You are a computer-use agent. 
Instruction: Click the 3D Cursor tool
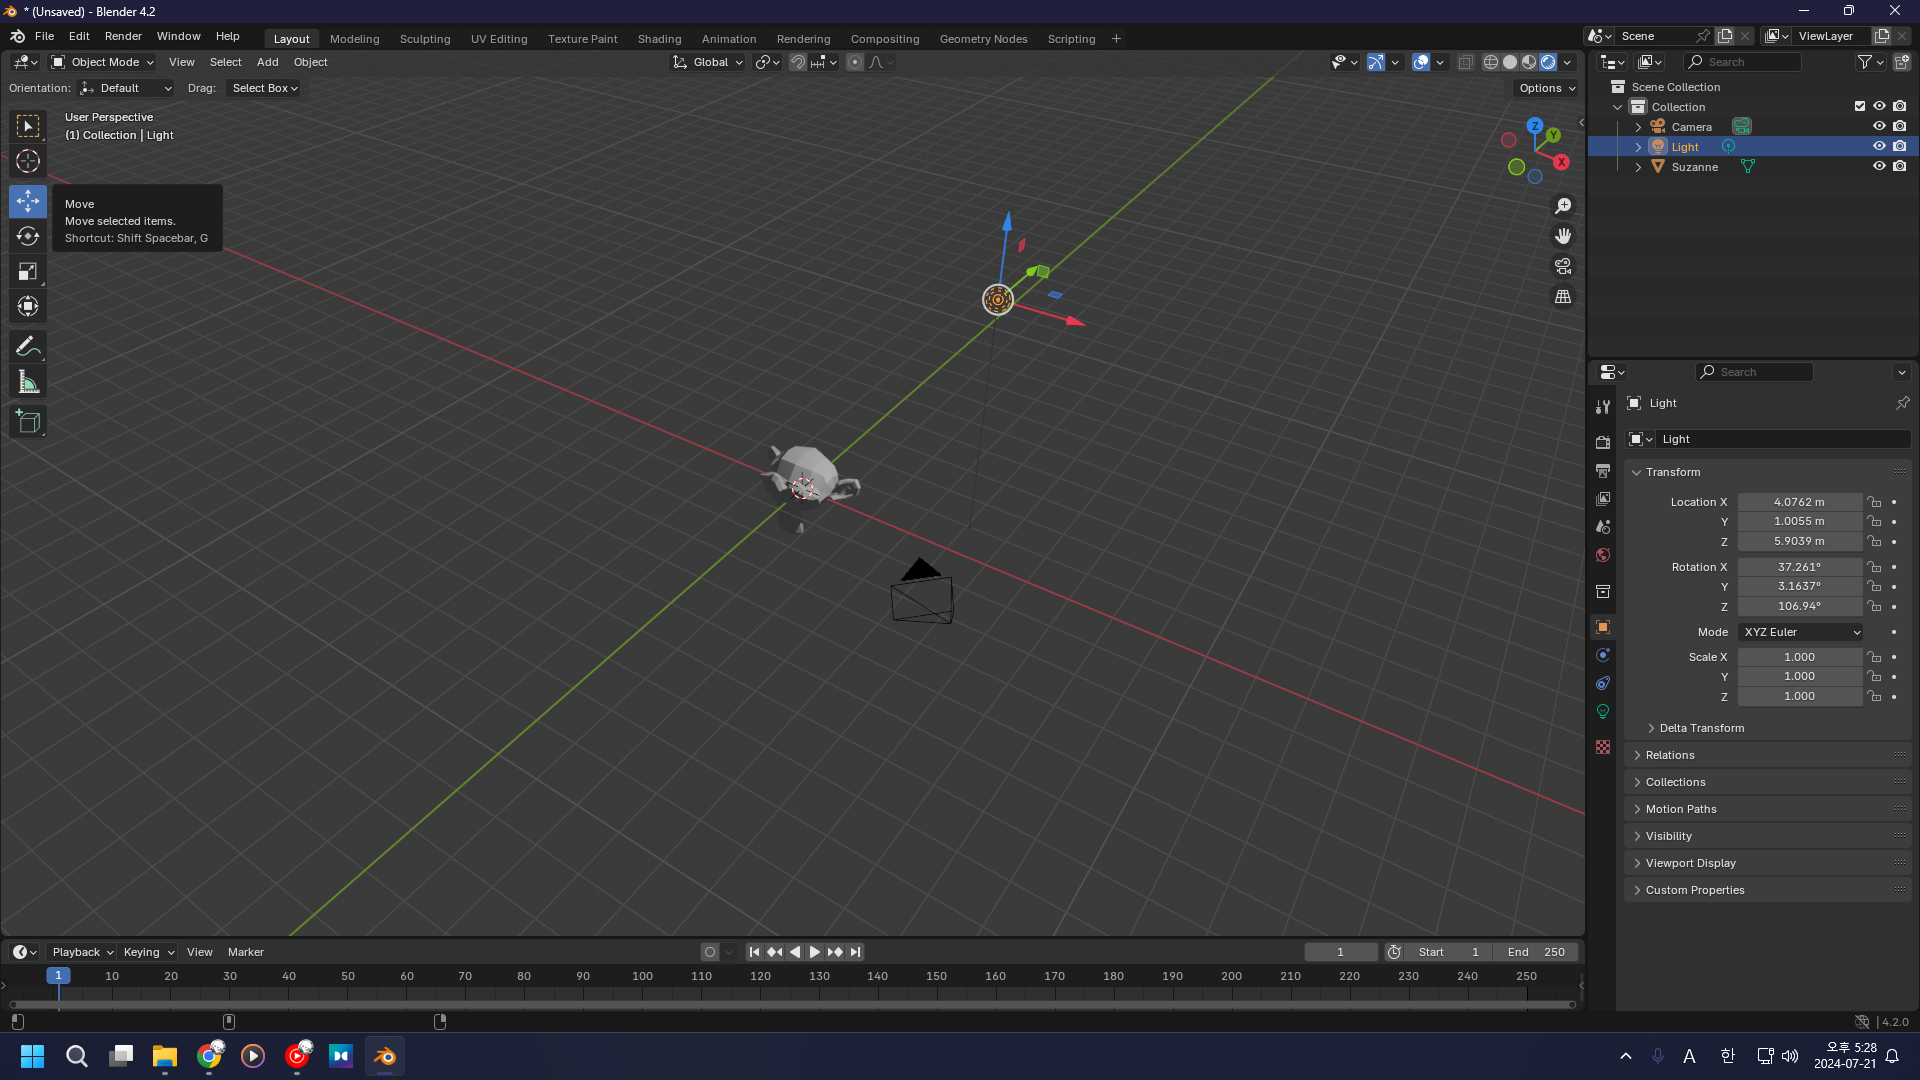tap(28, 161)
